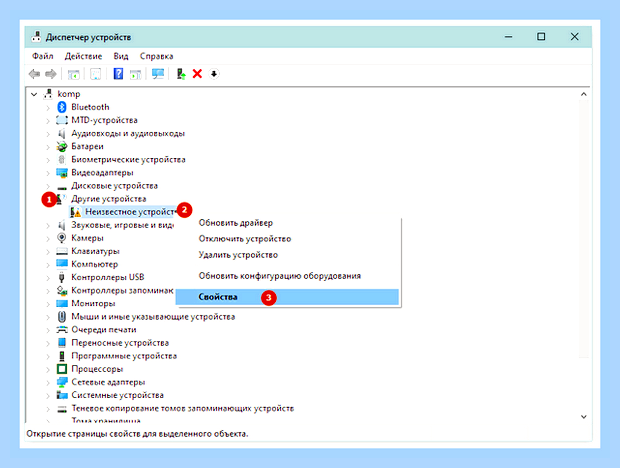Select the Теневое копирование томов row
This screenshot has width=620, height=468.
pyautogui.click(x=183, y=408)
